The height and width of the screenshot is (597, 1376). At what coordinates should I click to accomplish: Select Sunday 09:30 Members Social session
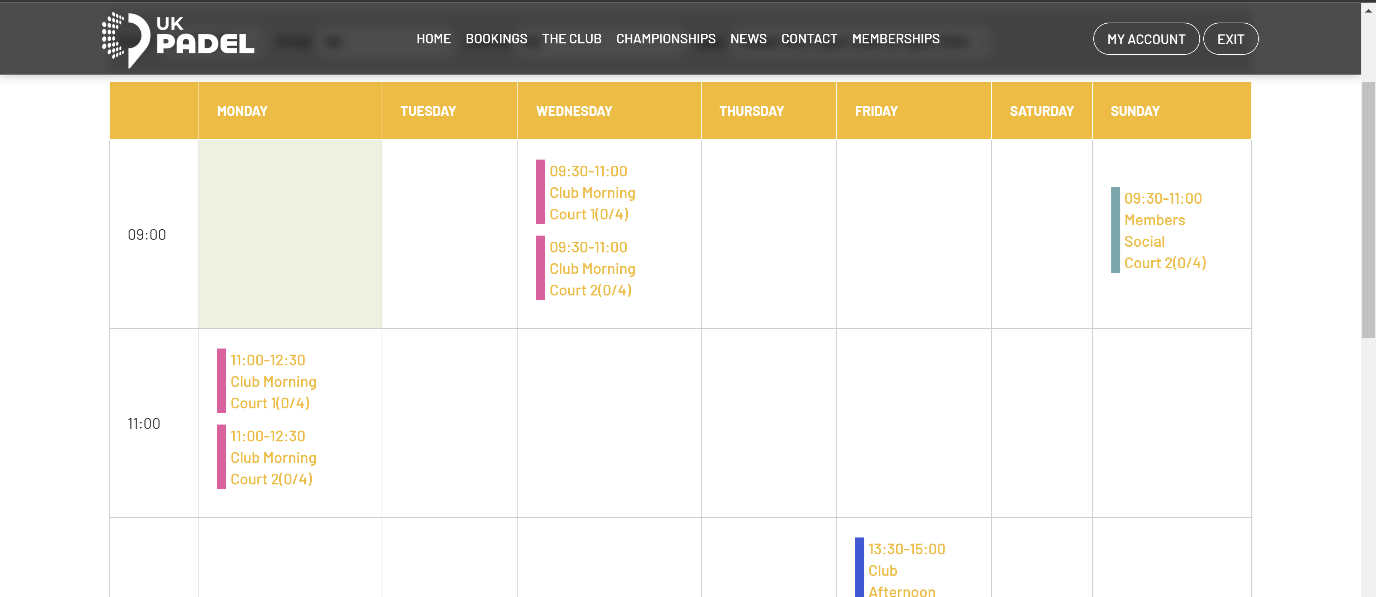click(1164, 230)
